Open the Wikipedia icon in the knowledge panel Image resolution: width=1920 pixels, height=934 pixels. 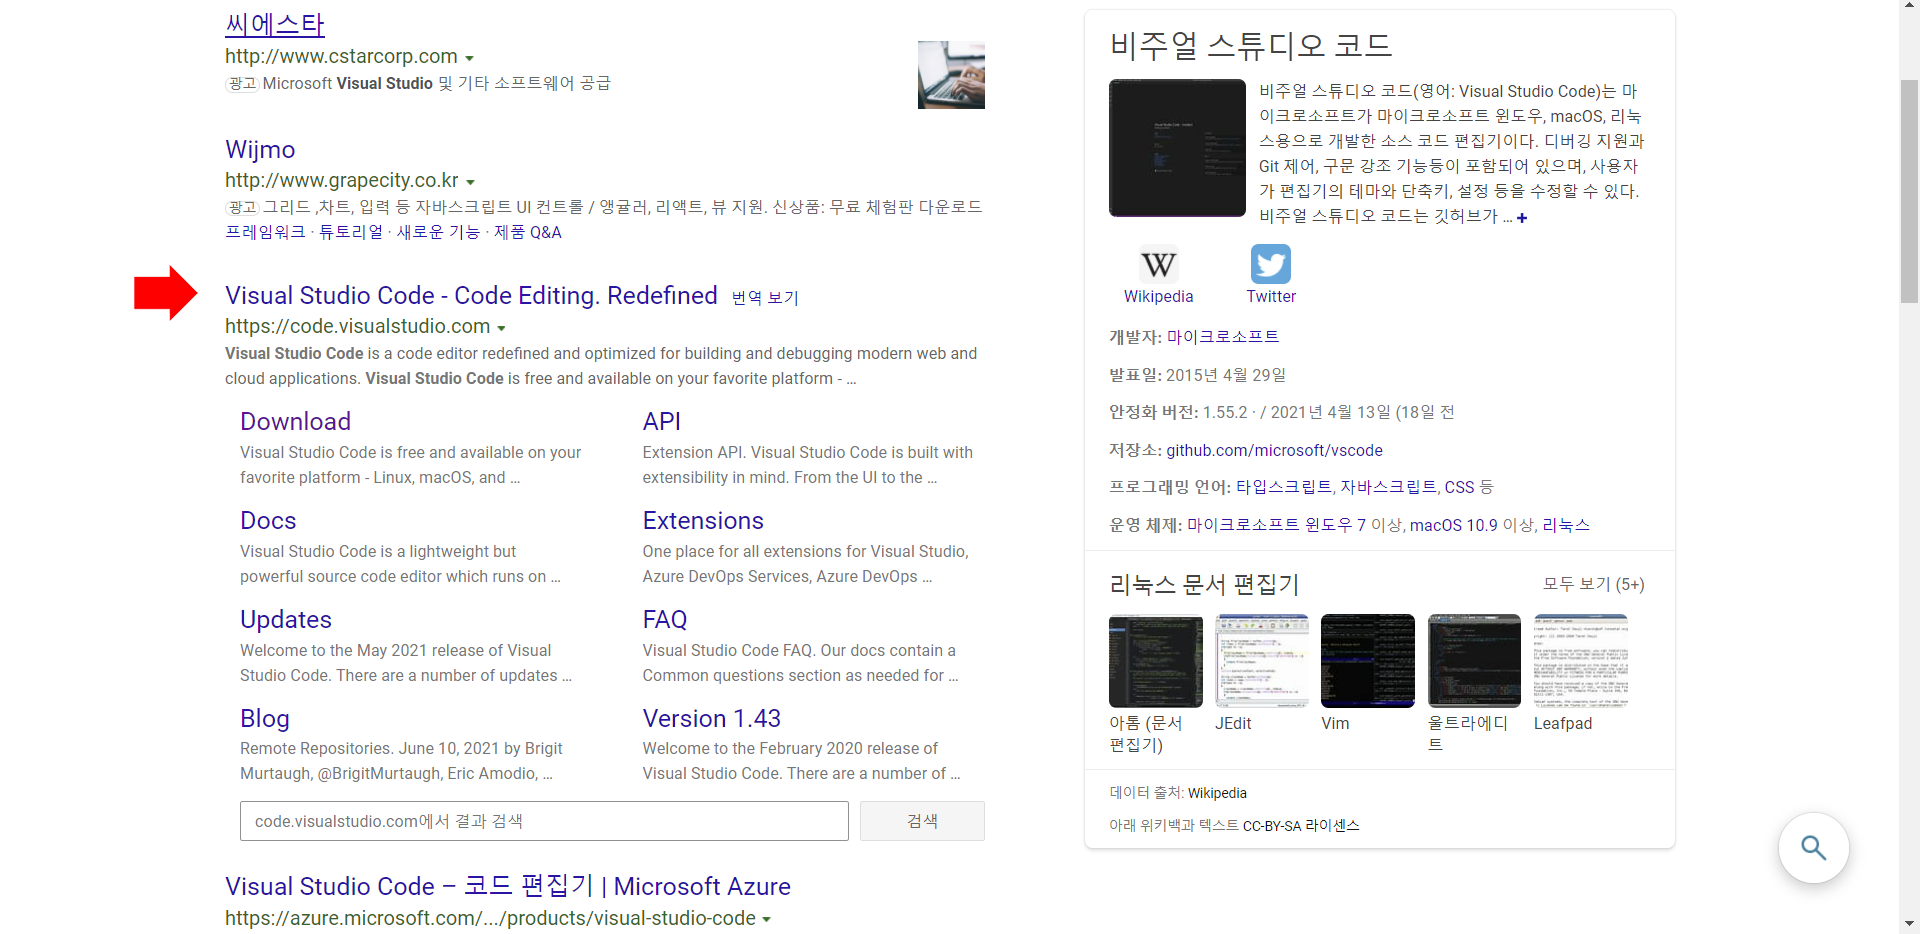tap(1158, 265)
